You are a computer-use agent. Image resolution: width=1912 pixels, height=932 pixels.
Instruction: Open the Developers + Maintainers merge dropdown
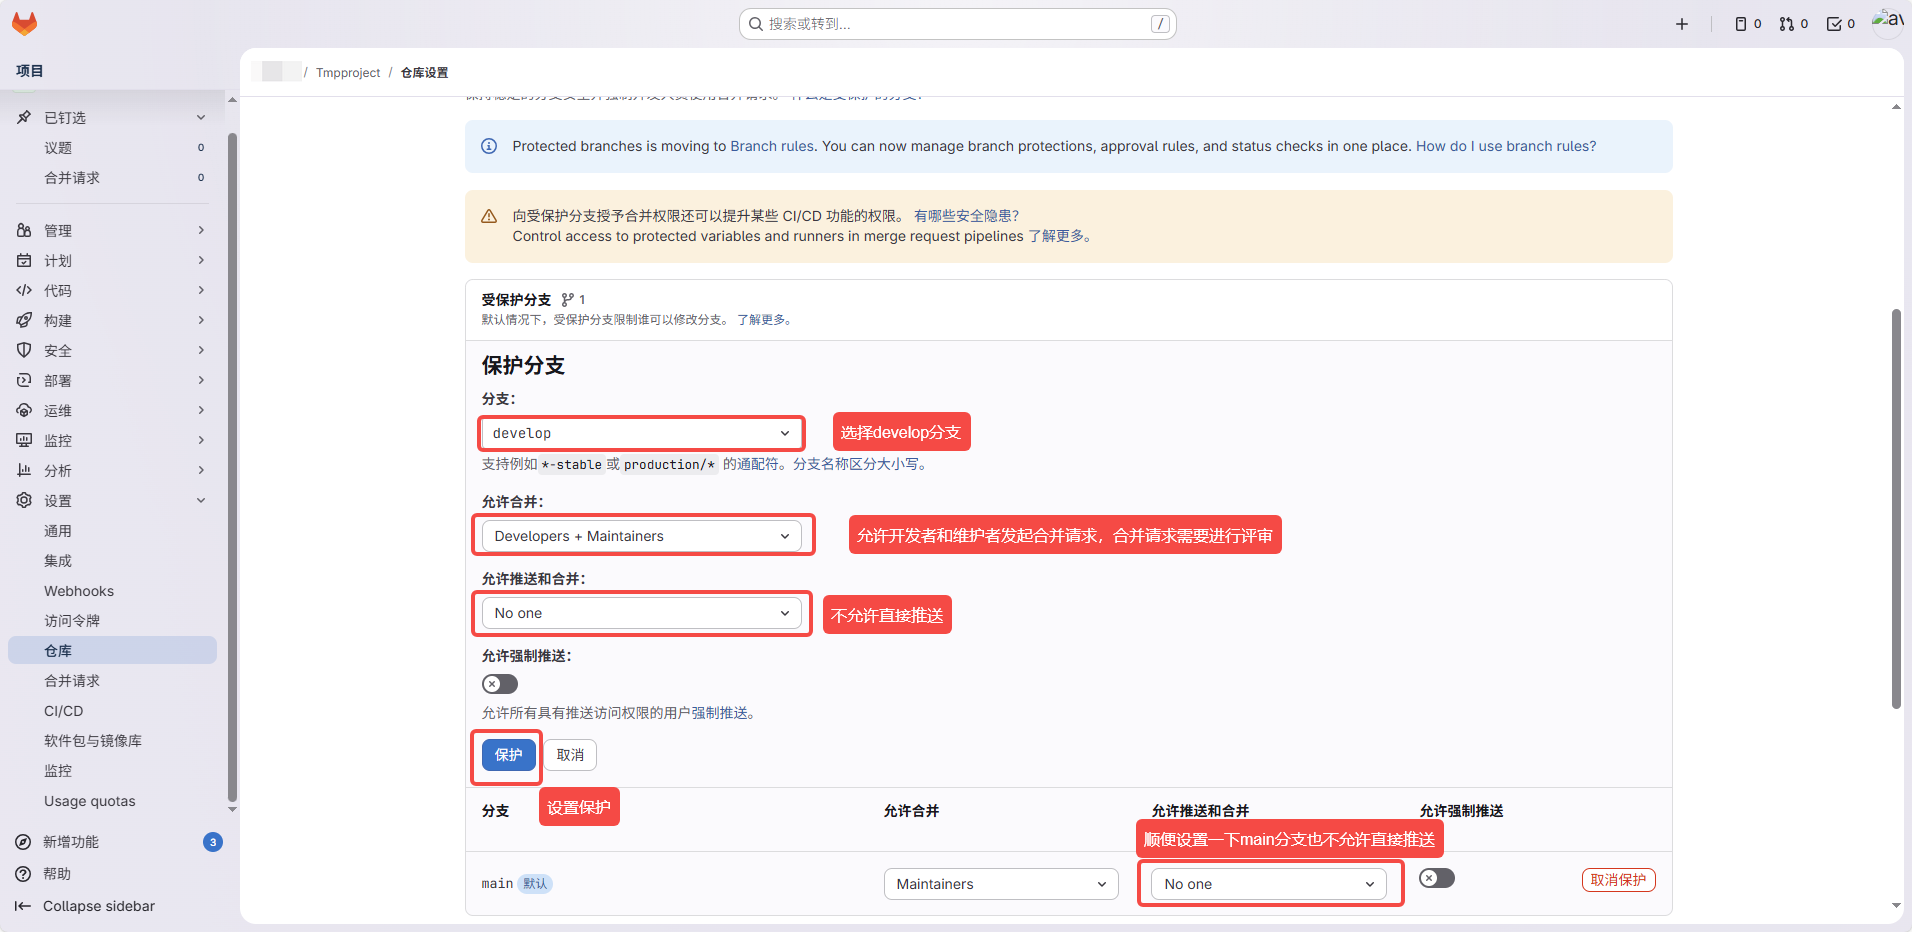click(x=641, y=536)
